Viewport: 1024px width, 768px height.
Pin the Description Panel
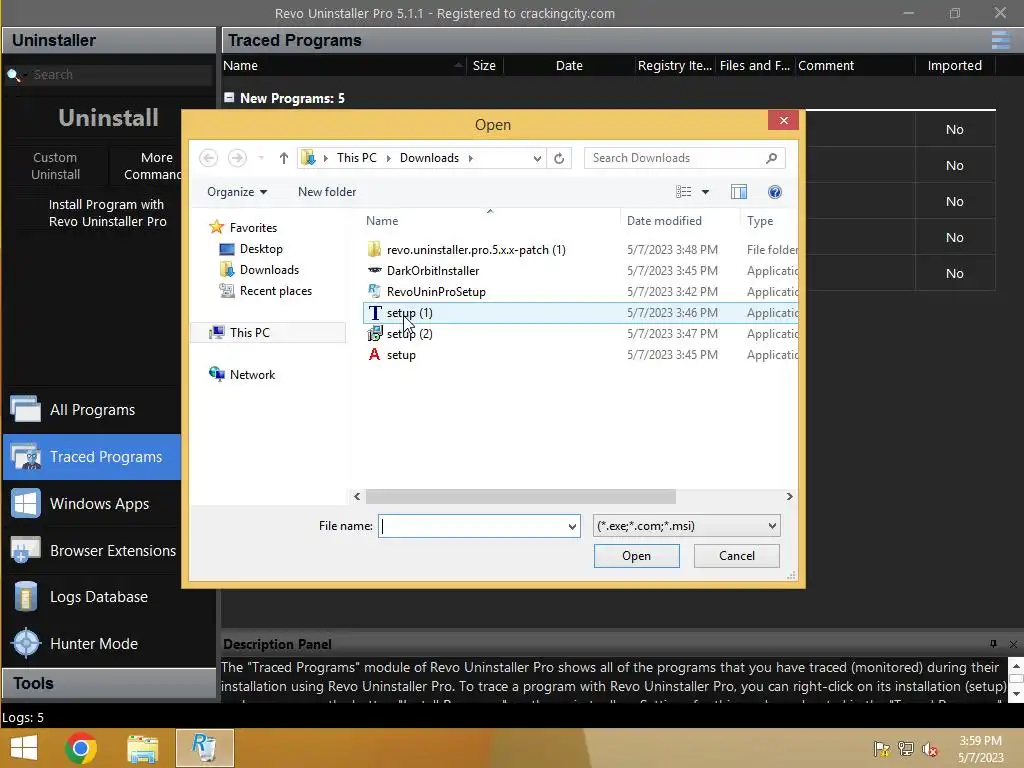point(993,644)
